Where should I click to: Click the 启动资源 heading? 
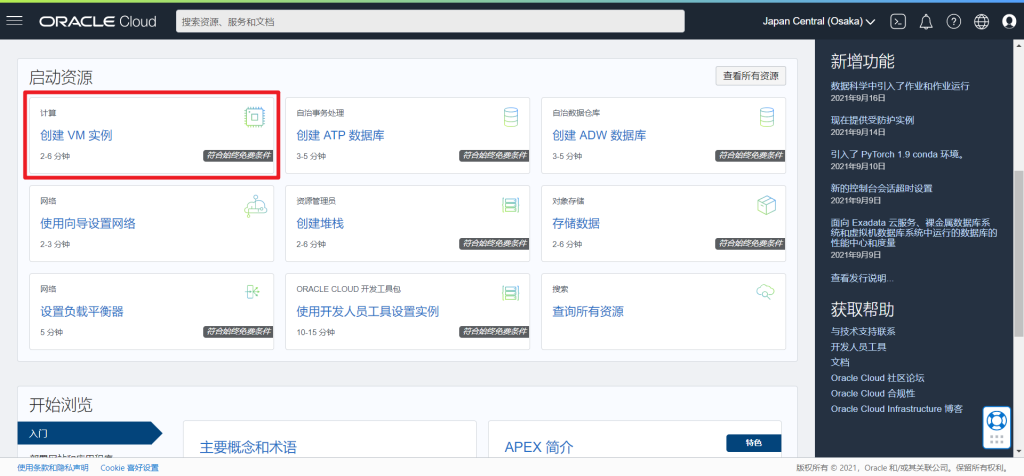click(x=61, y=78)
